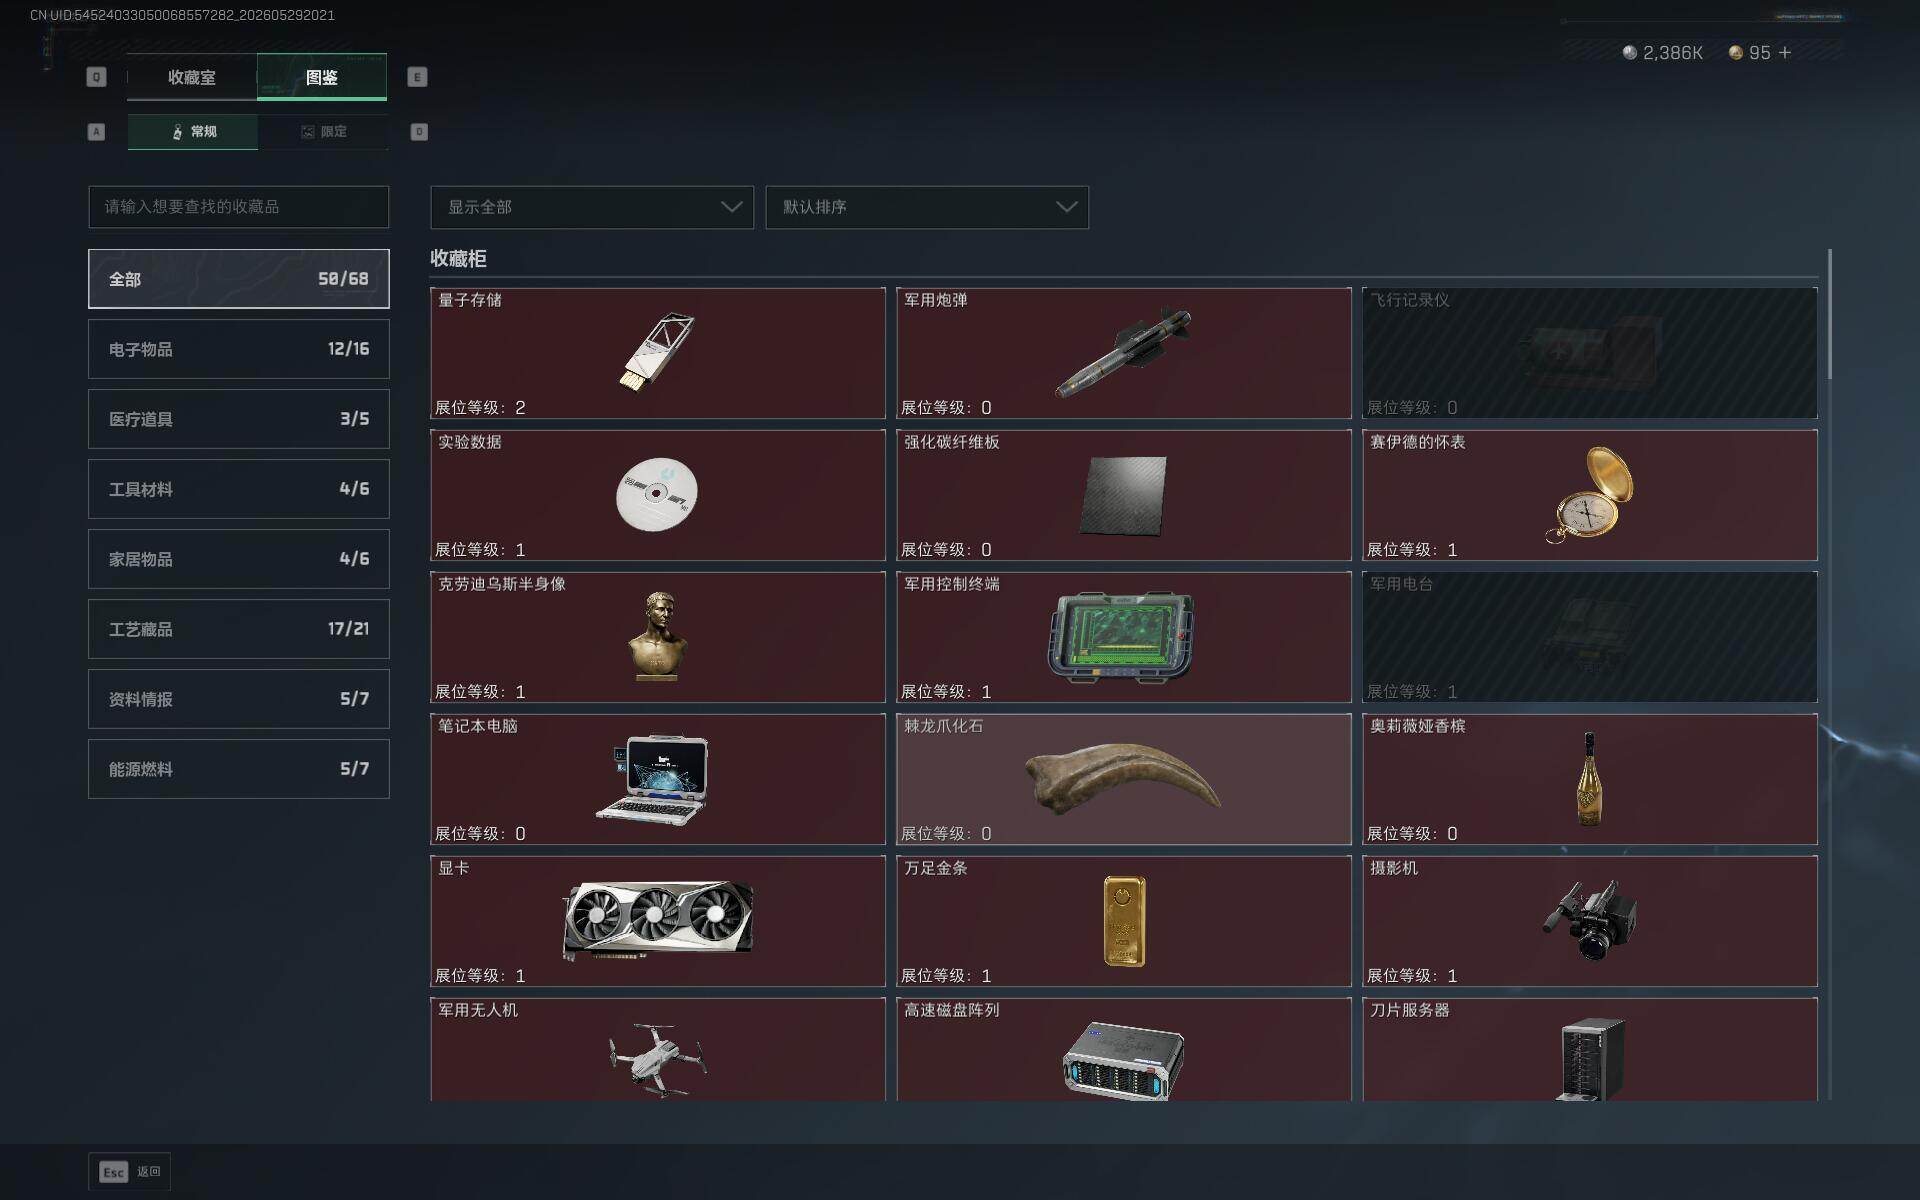Select the 赛伊德的怀表 pocket watch icon

[1589, 495]
